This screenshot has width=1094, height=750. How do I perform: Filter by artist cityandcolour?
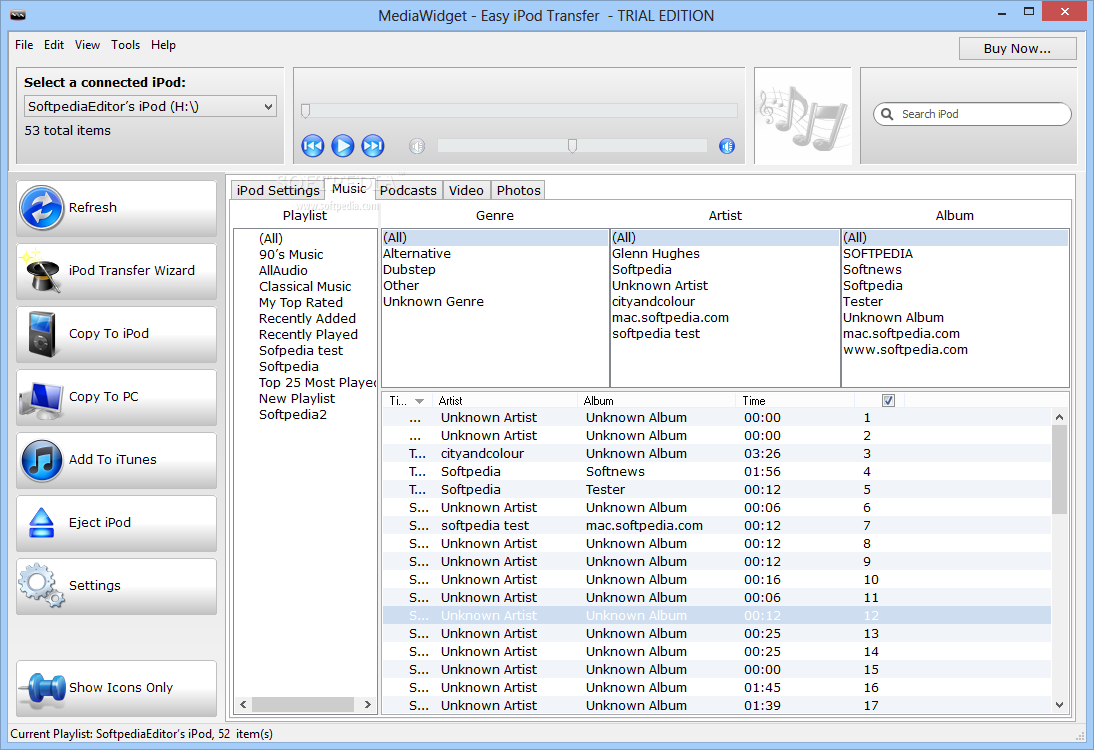653,302
